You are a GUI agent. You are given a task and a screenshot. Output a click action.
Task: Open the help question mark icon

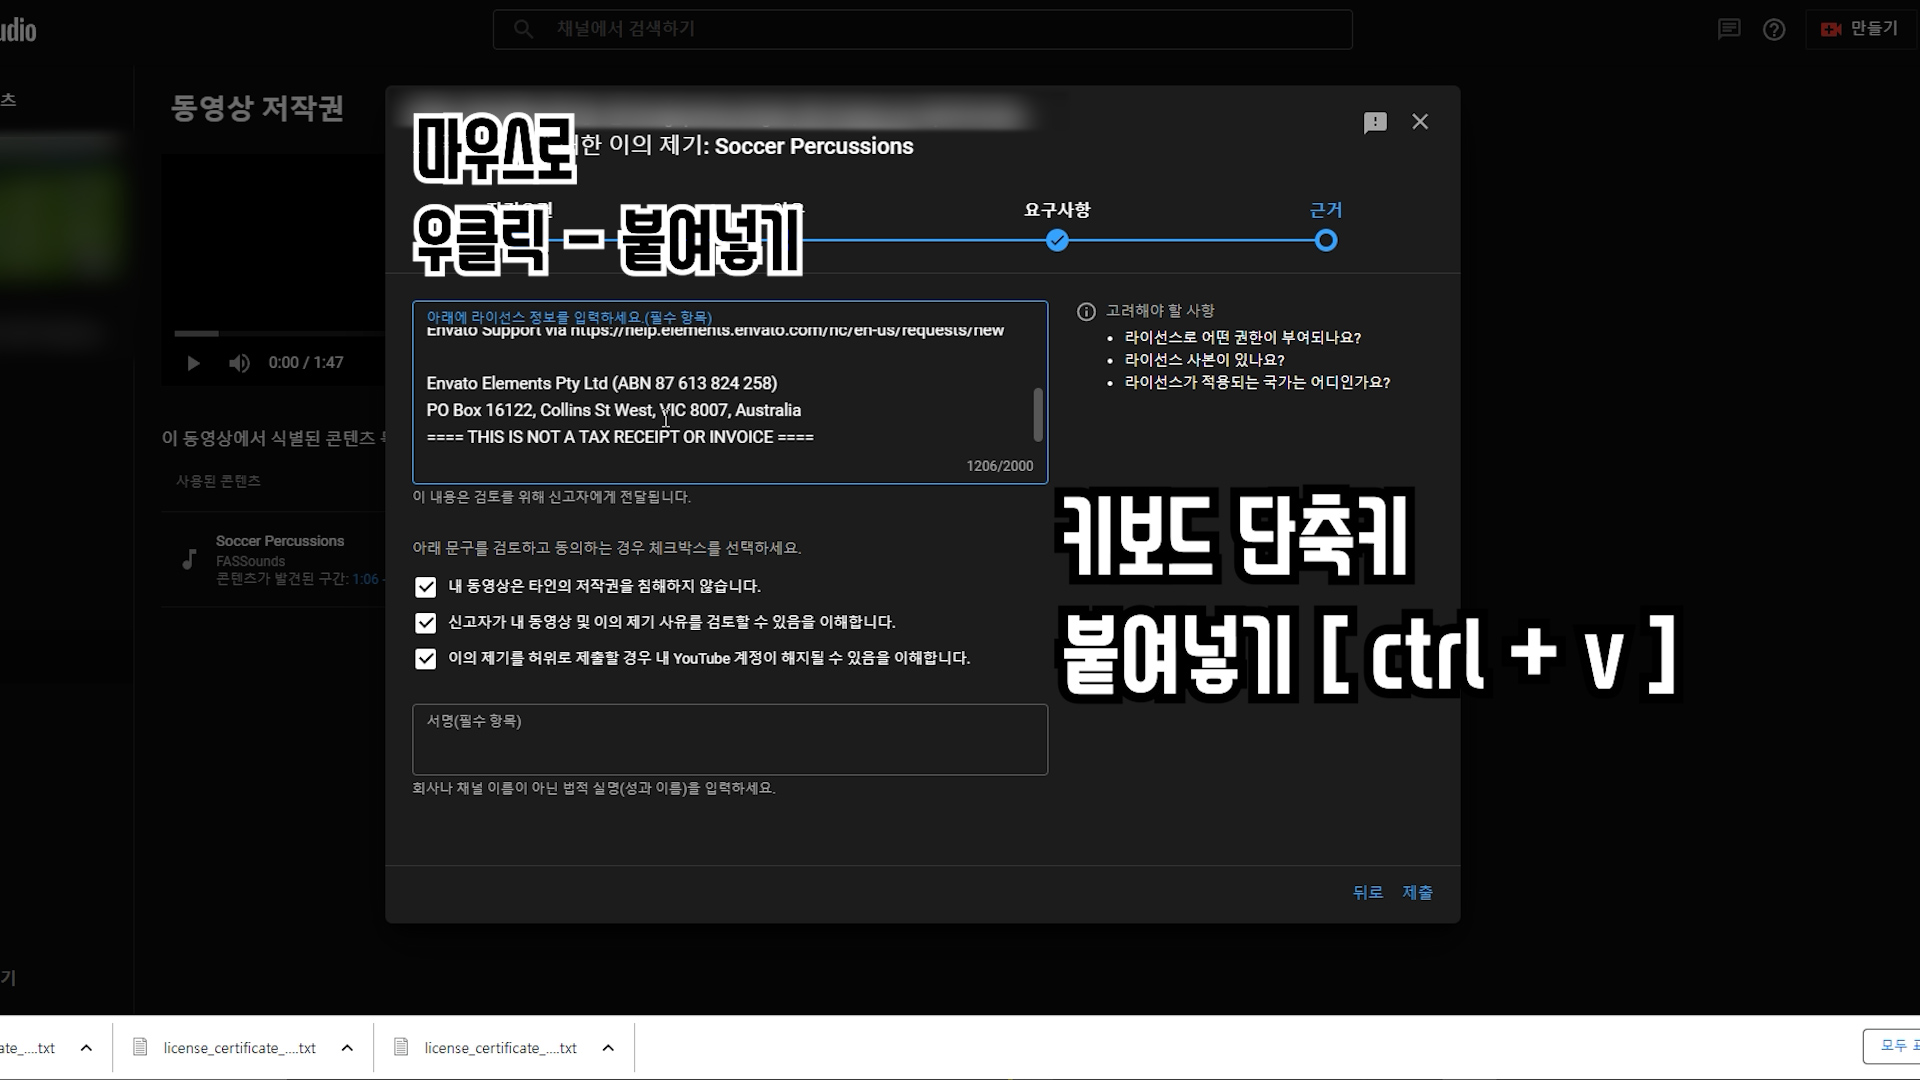(x=1774, y=30)
